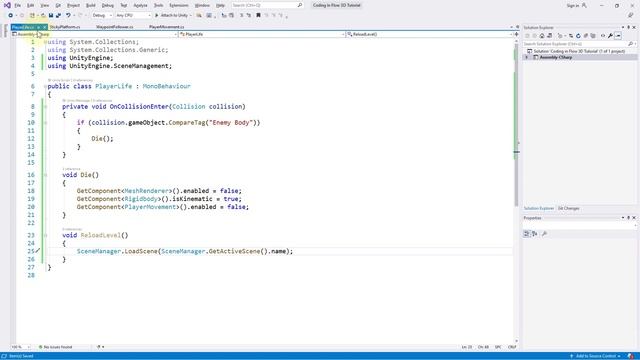Image resolution: width=640 pixels, height=360 pixels.
Task: Collapse the PlayerLife class outline
Action: tap(45, 86)
